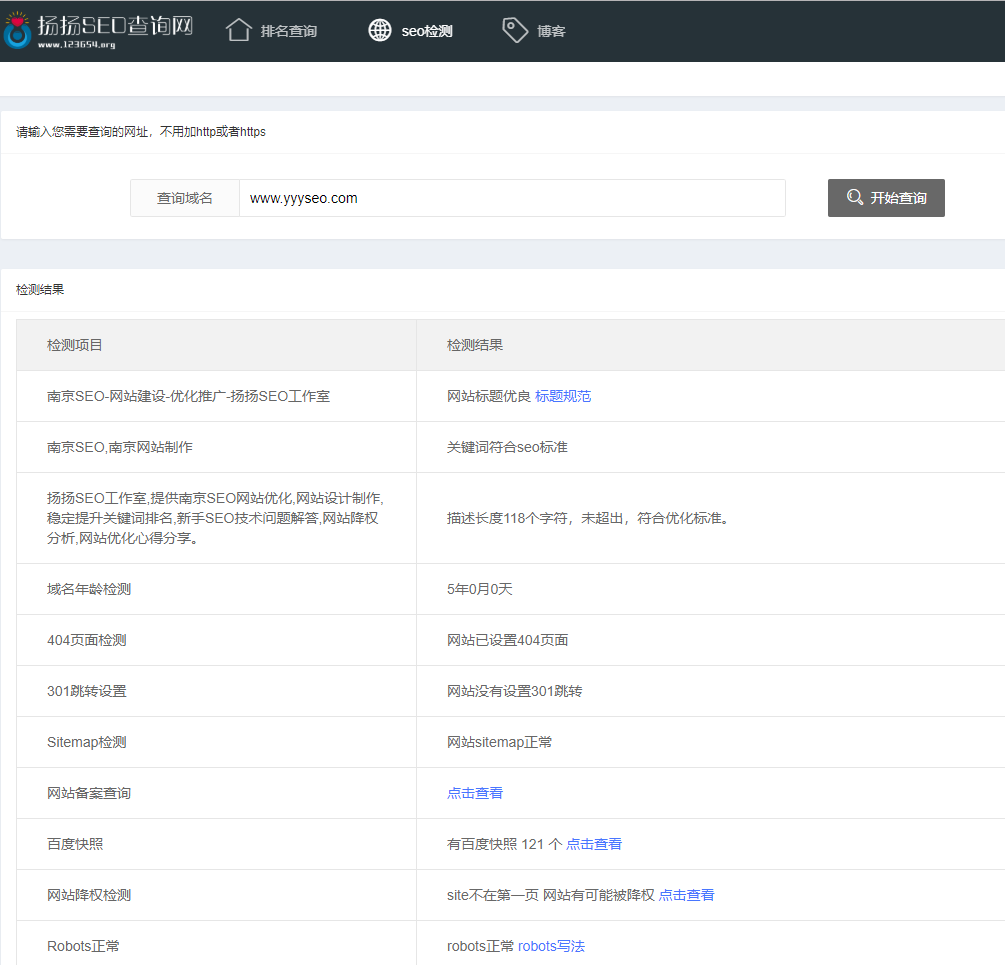Image resolution: width=1005 pixels, height=965 pixels.
Task: Open the 博客 menu item
Action: pos(550,31)
